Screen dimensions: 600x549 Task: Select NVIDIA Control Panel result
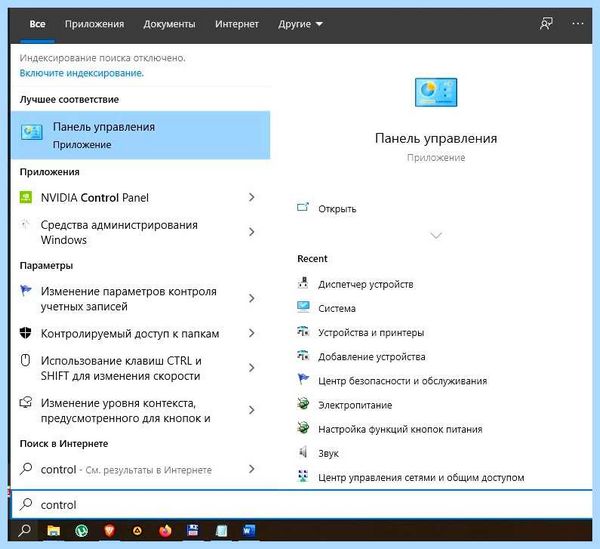click(140, 197)
